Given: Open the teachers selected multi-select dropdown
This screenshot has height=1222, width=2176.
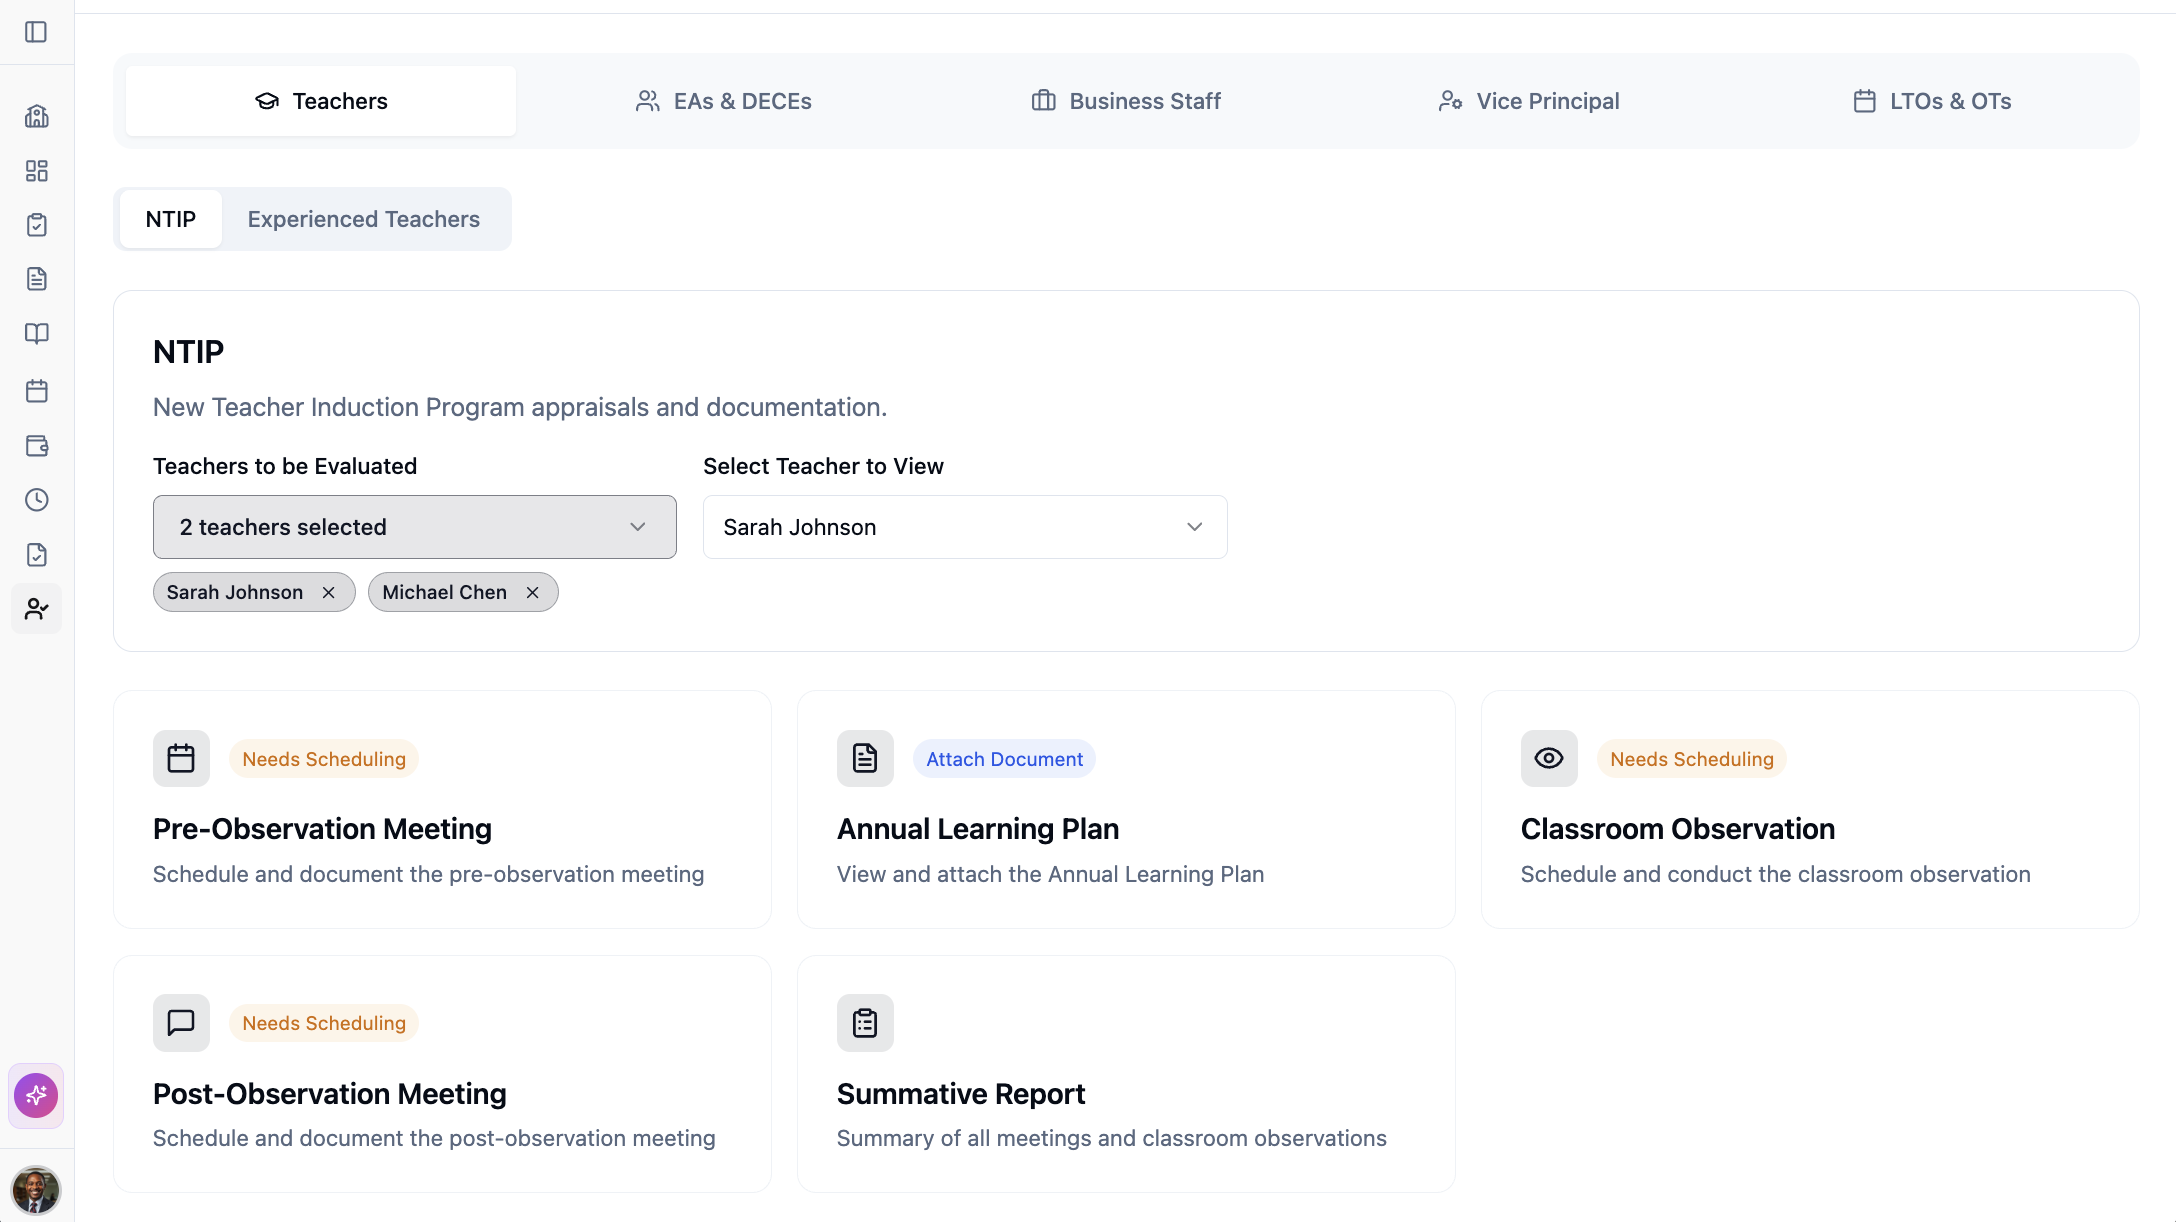Looking at the screenshot, I should [x=414, y=527].
